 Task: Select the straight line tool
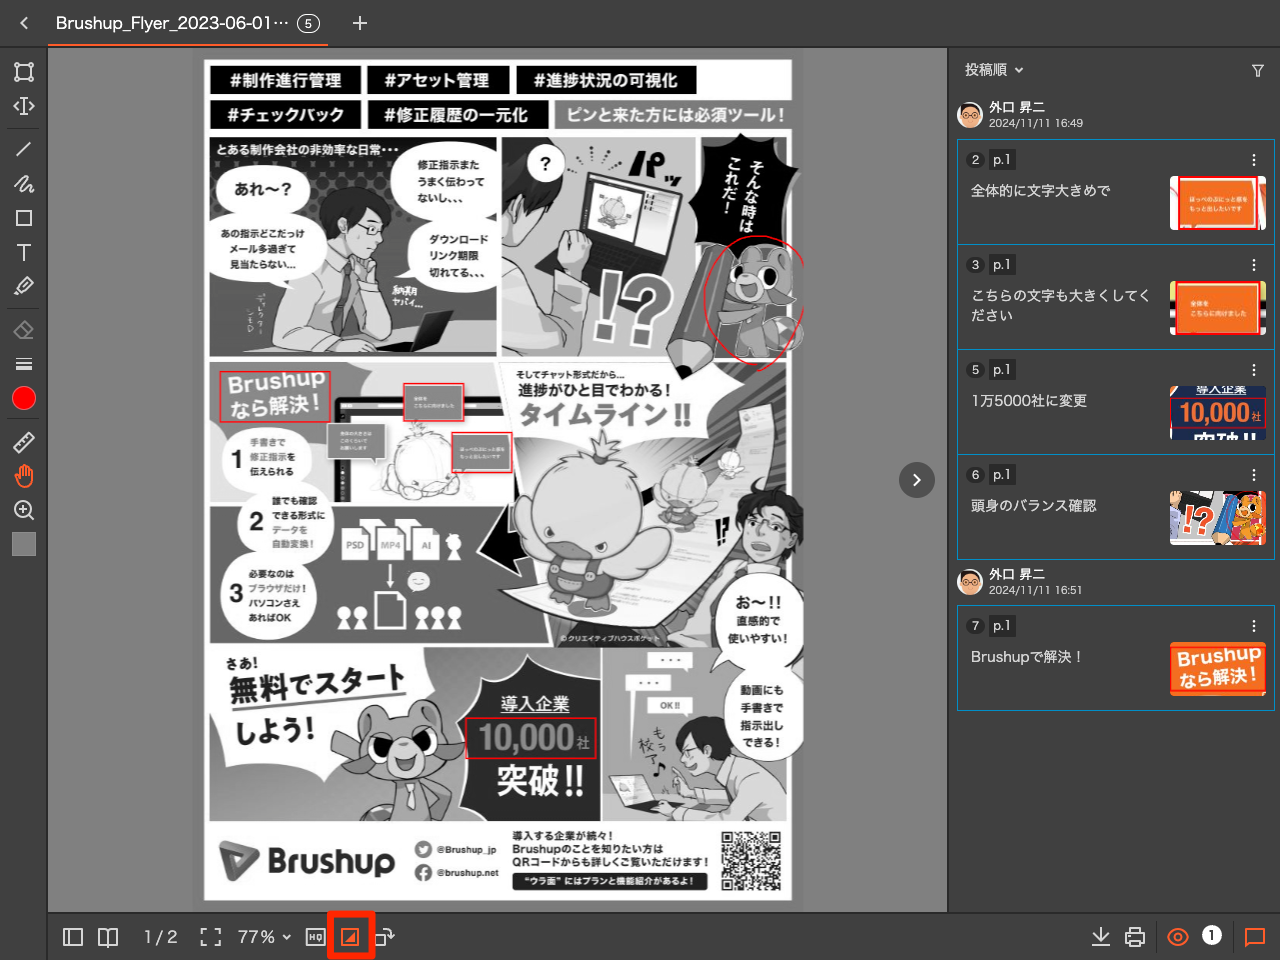point(24,149)
